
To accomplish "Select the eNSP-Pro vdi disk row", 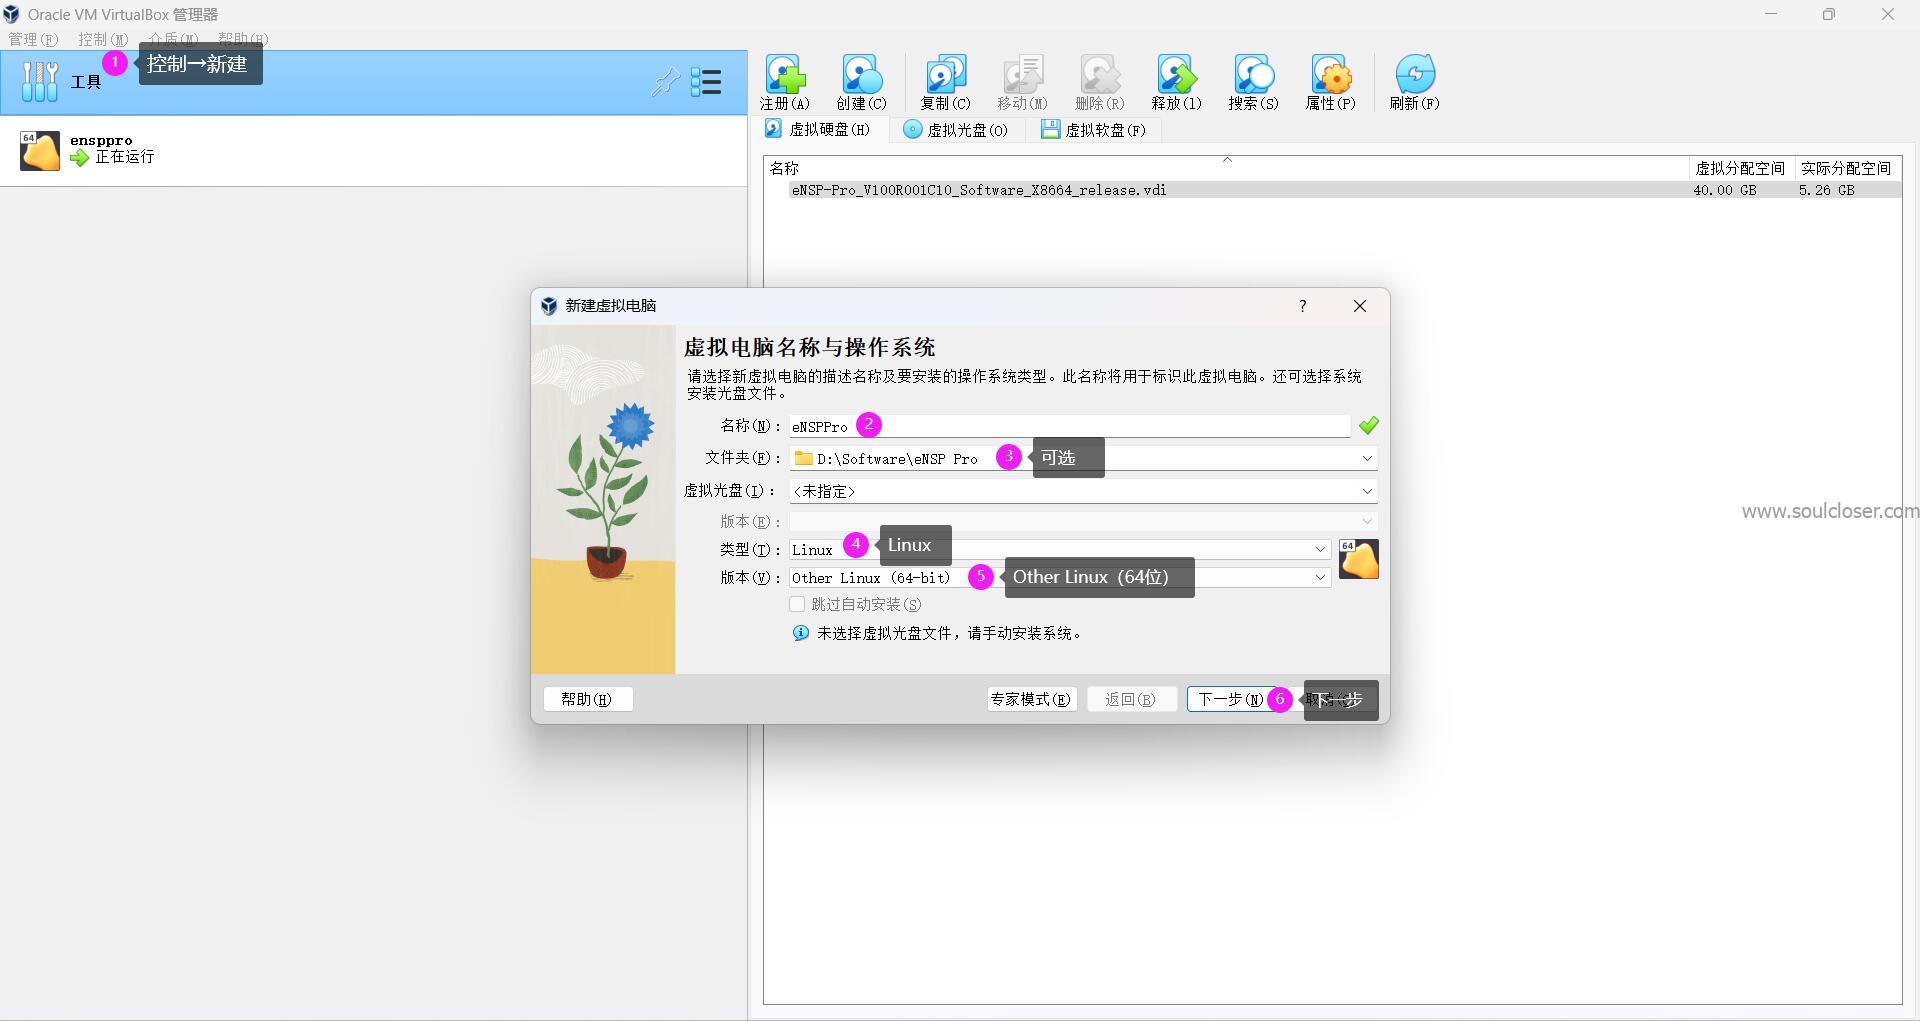I will point(1333,190).
